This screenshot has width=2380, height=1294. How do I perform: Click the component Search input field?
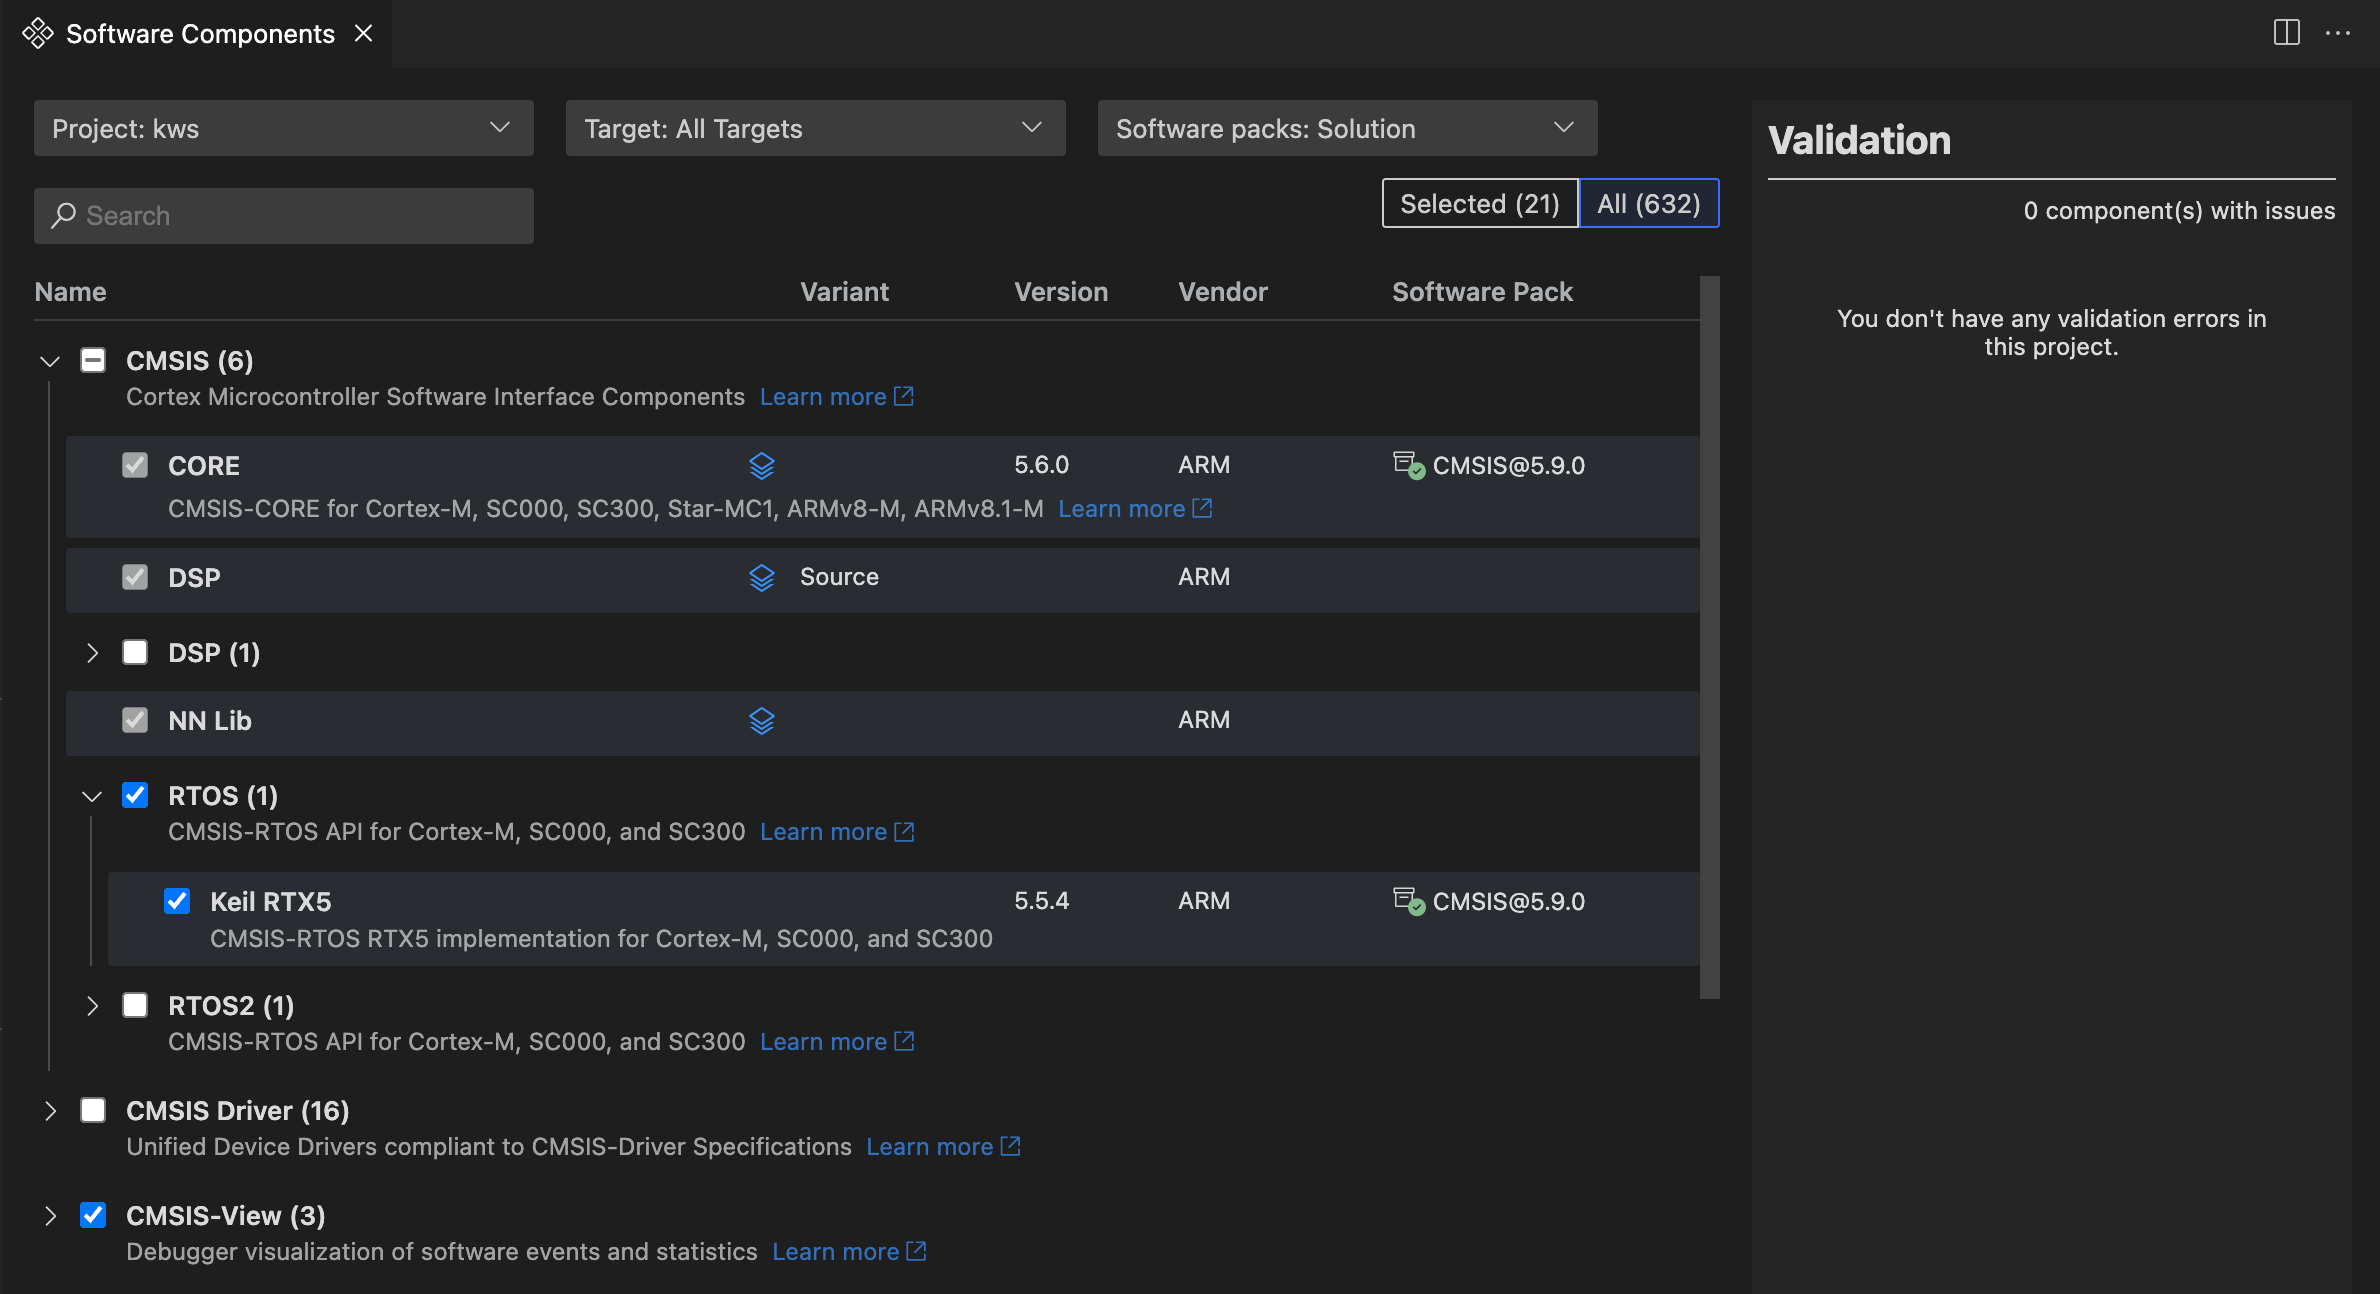pyautogui.click(x=284, y=215)
